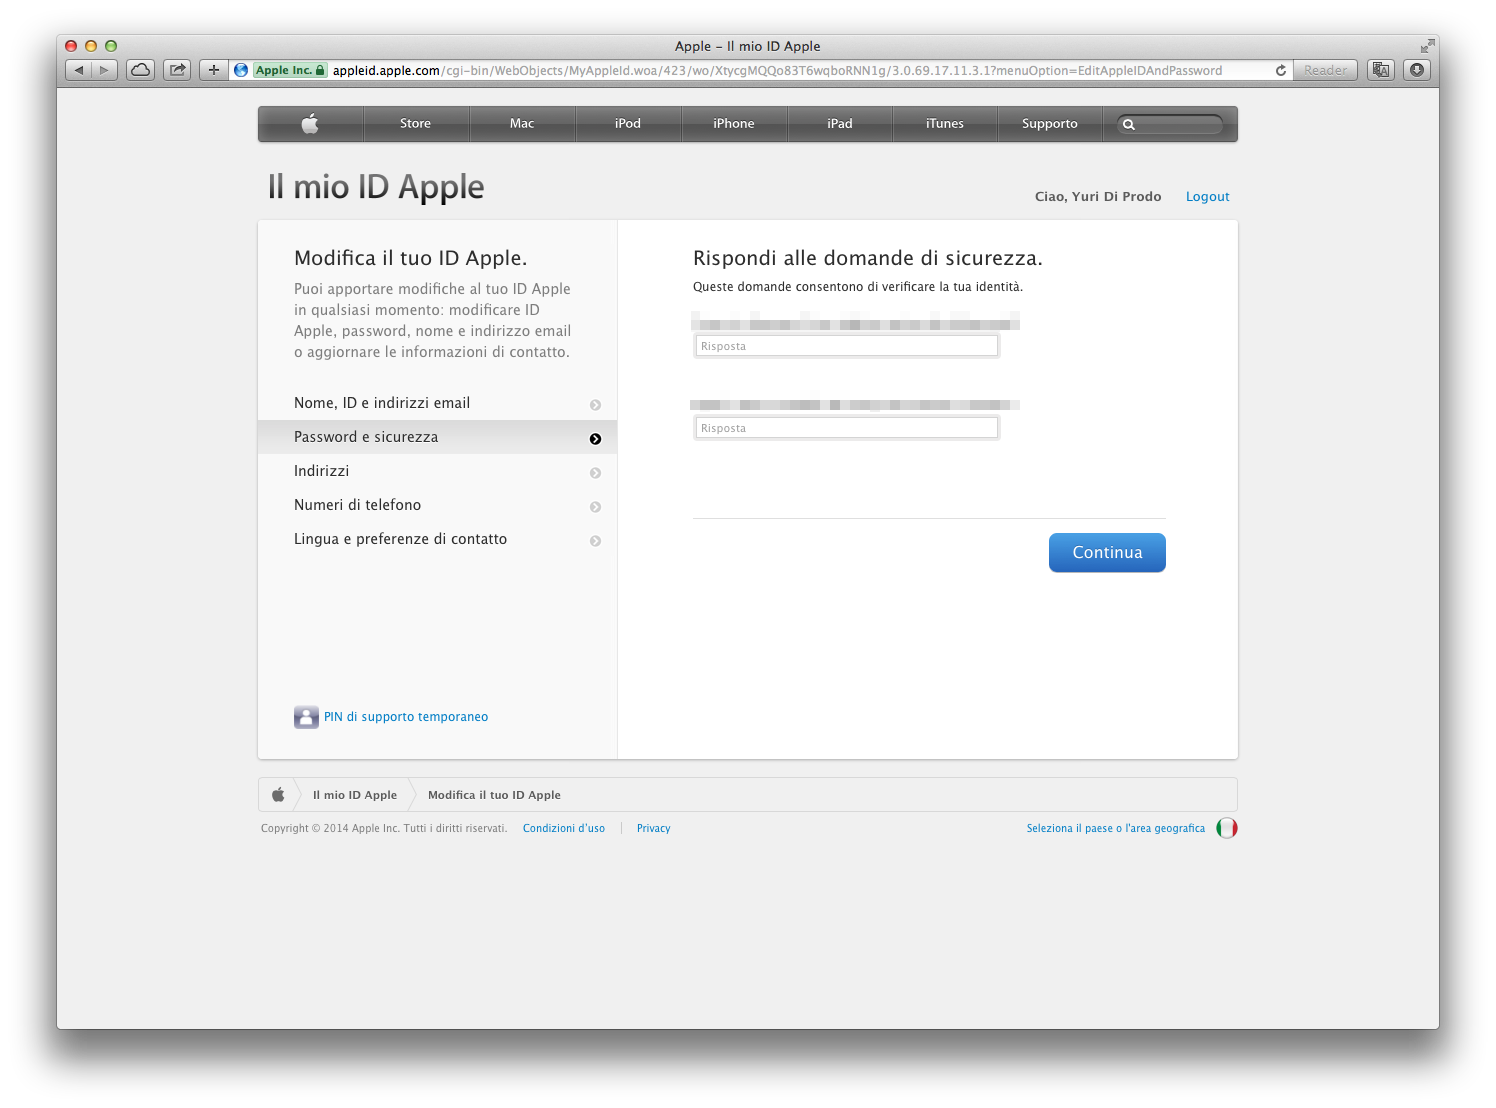
Task: Go back with Safari's back arrow
Action: pyautogui.click(x=79, y=70)
